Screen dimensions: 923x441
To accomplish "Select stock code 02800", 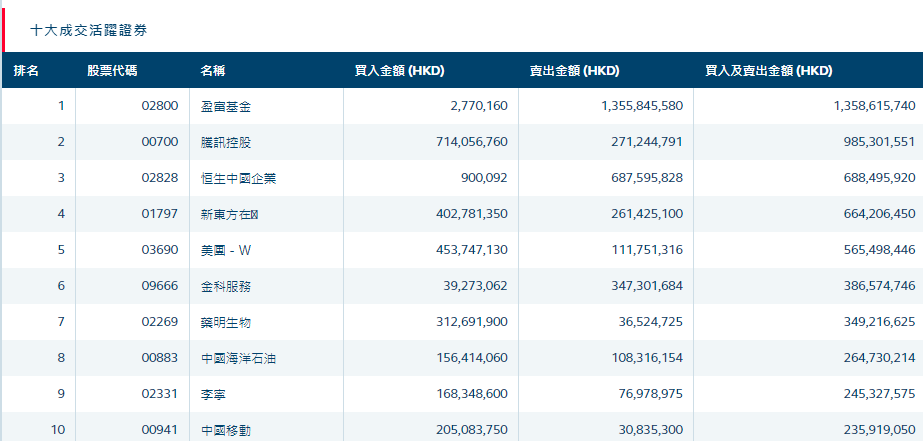I will [x=160, y=106].
